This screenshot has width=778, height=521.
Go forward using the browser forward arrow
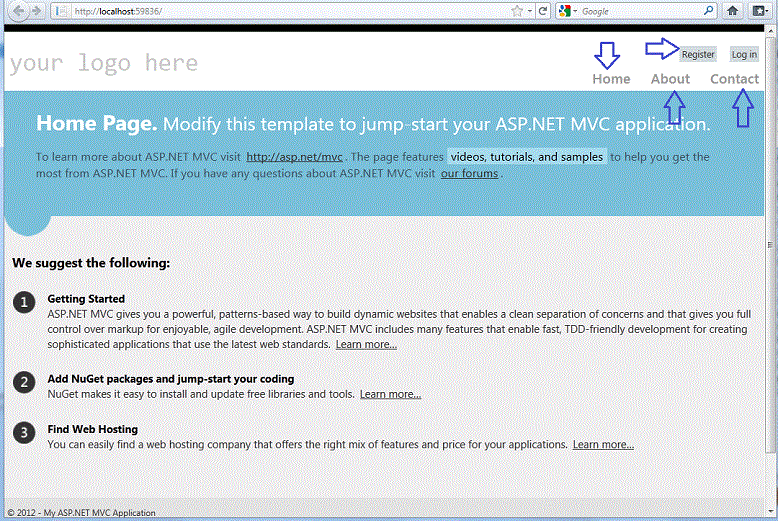(x=37, y=10)
